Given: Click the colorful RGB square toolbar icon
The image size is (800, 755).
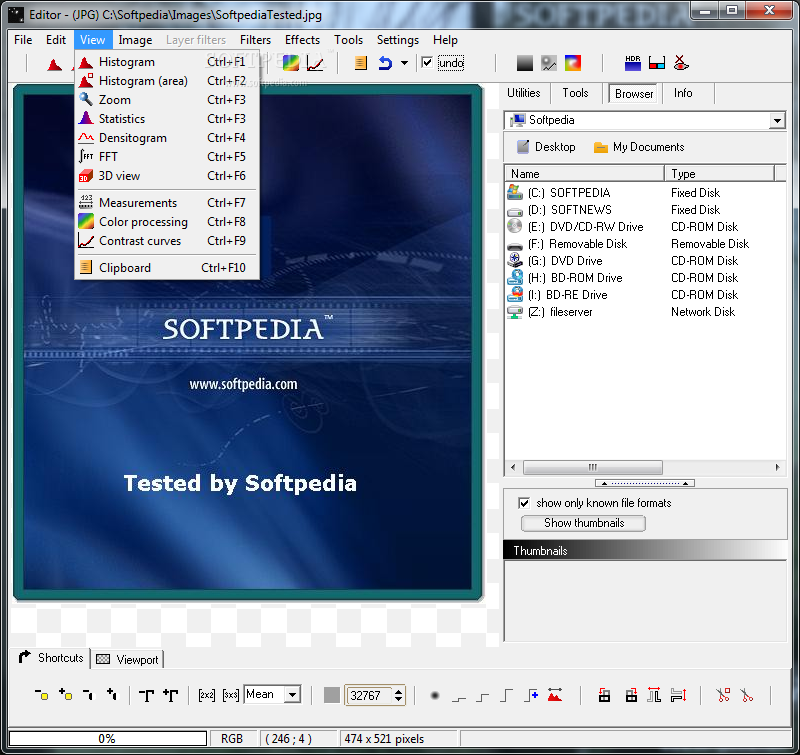Looking at the screenshot, I should pyautogui.click(x=573, y=63).
